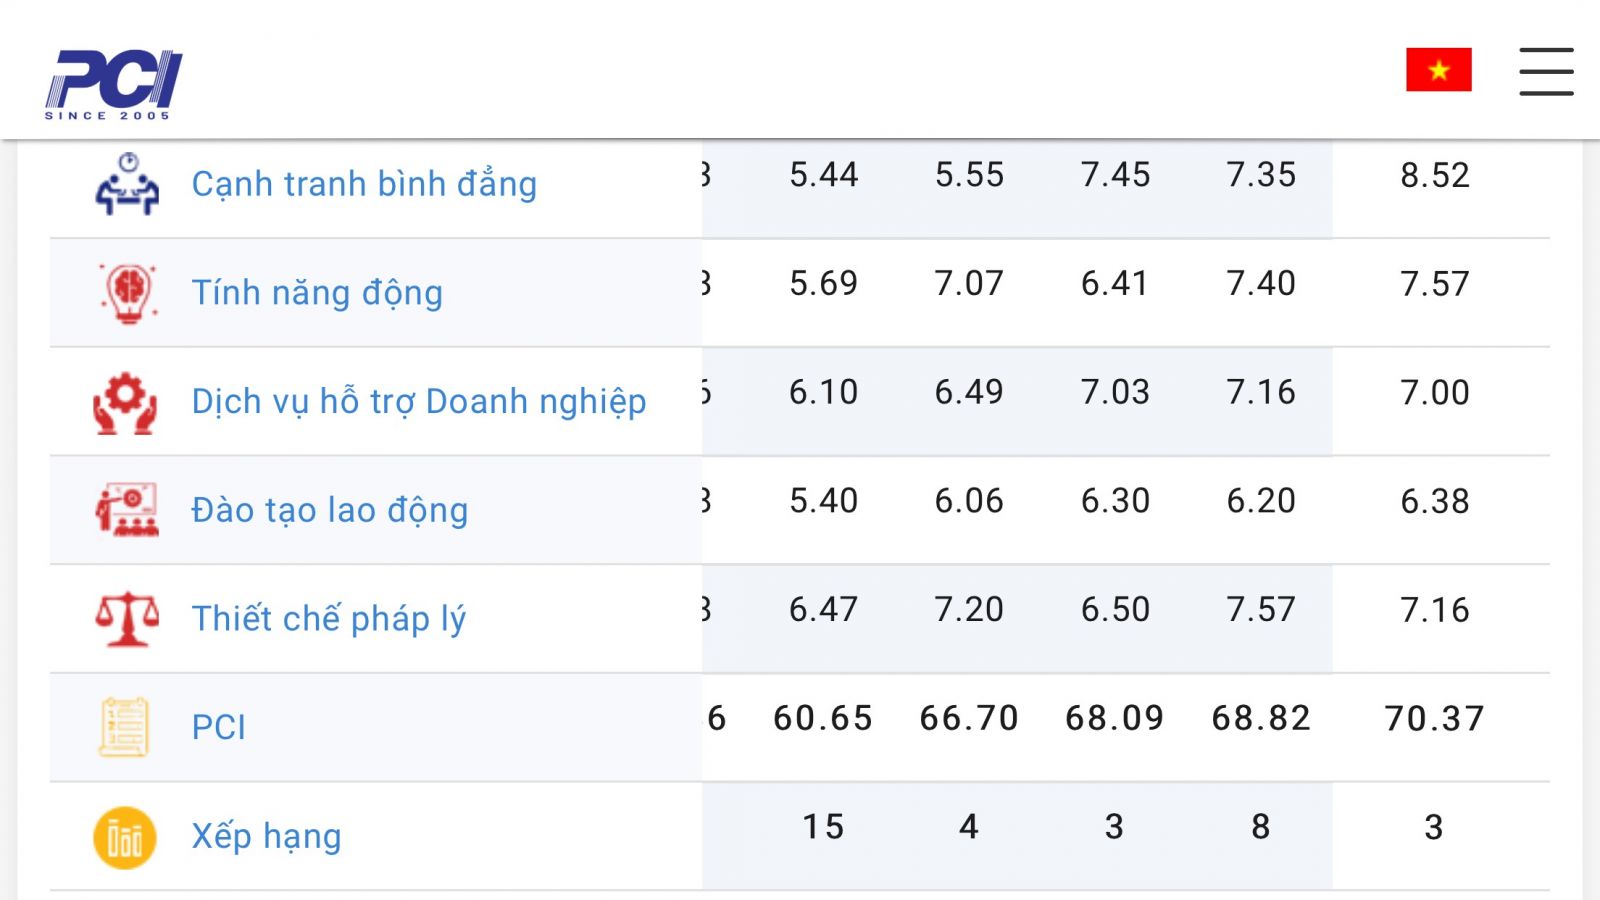The width and height of the screenshot is (1600, 900).
Task: Open the Tính năng động link
Action: point(317,293)
